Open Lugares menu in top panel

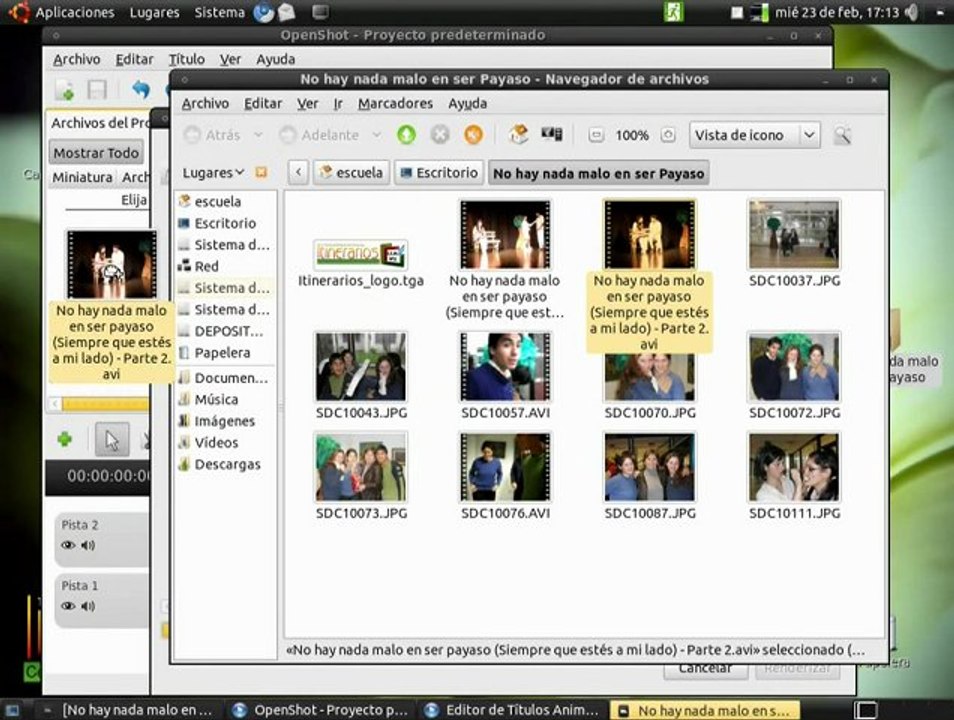click(155, 12)
